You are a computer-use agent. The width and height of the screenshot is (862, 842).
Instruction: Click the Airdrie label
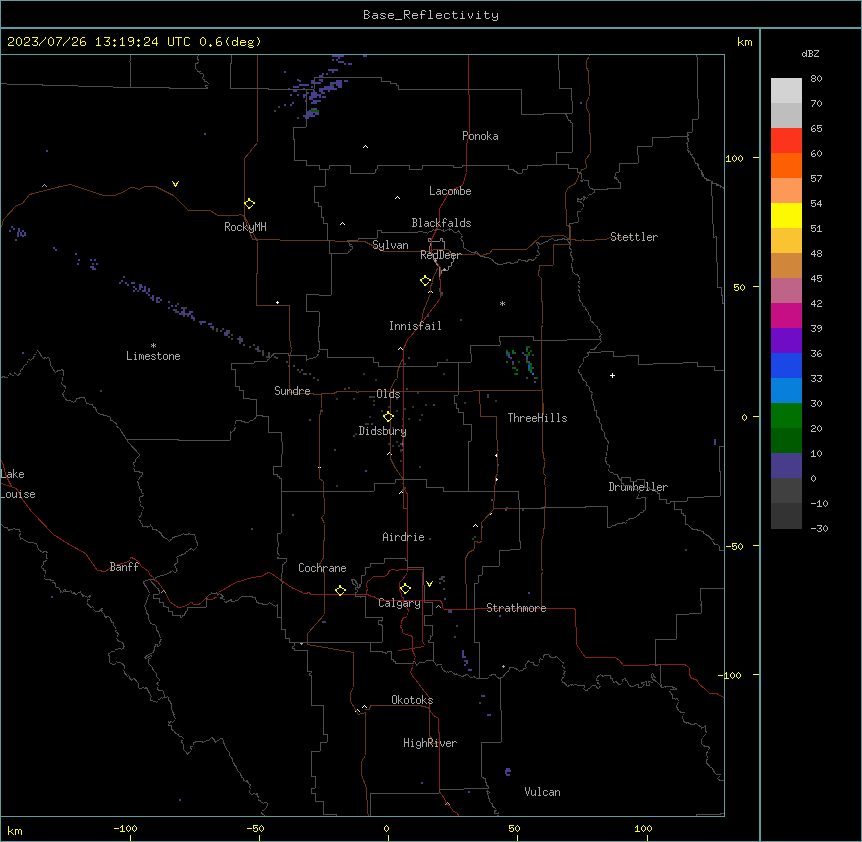tap(403, 537)
